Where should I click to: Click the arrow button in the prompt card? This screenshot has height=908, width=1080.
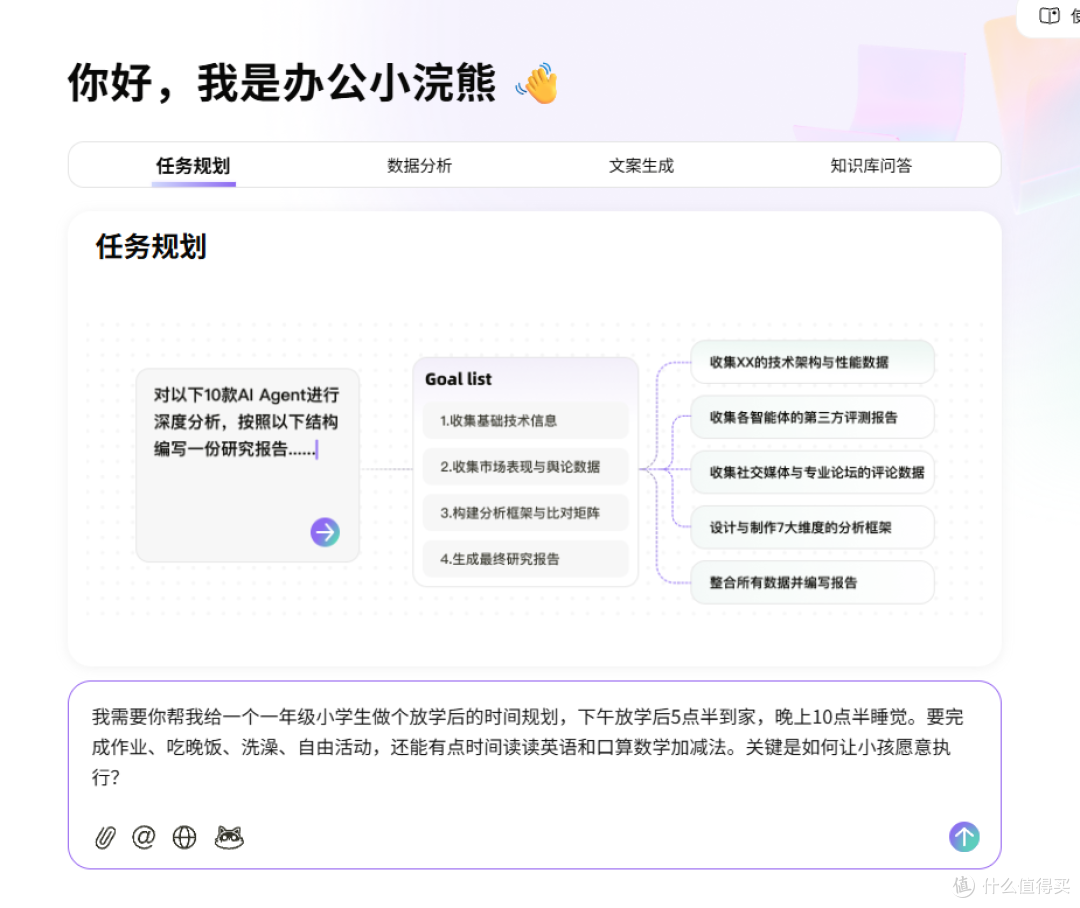(325, 532)
